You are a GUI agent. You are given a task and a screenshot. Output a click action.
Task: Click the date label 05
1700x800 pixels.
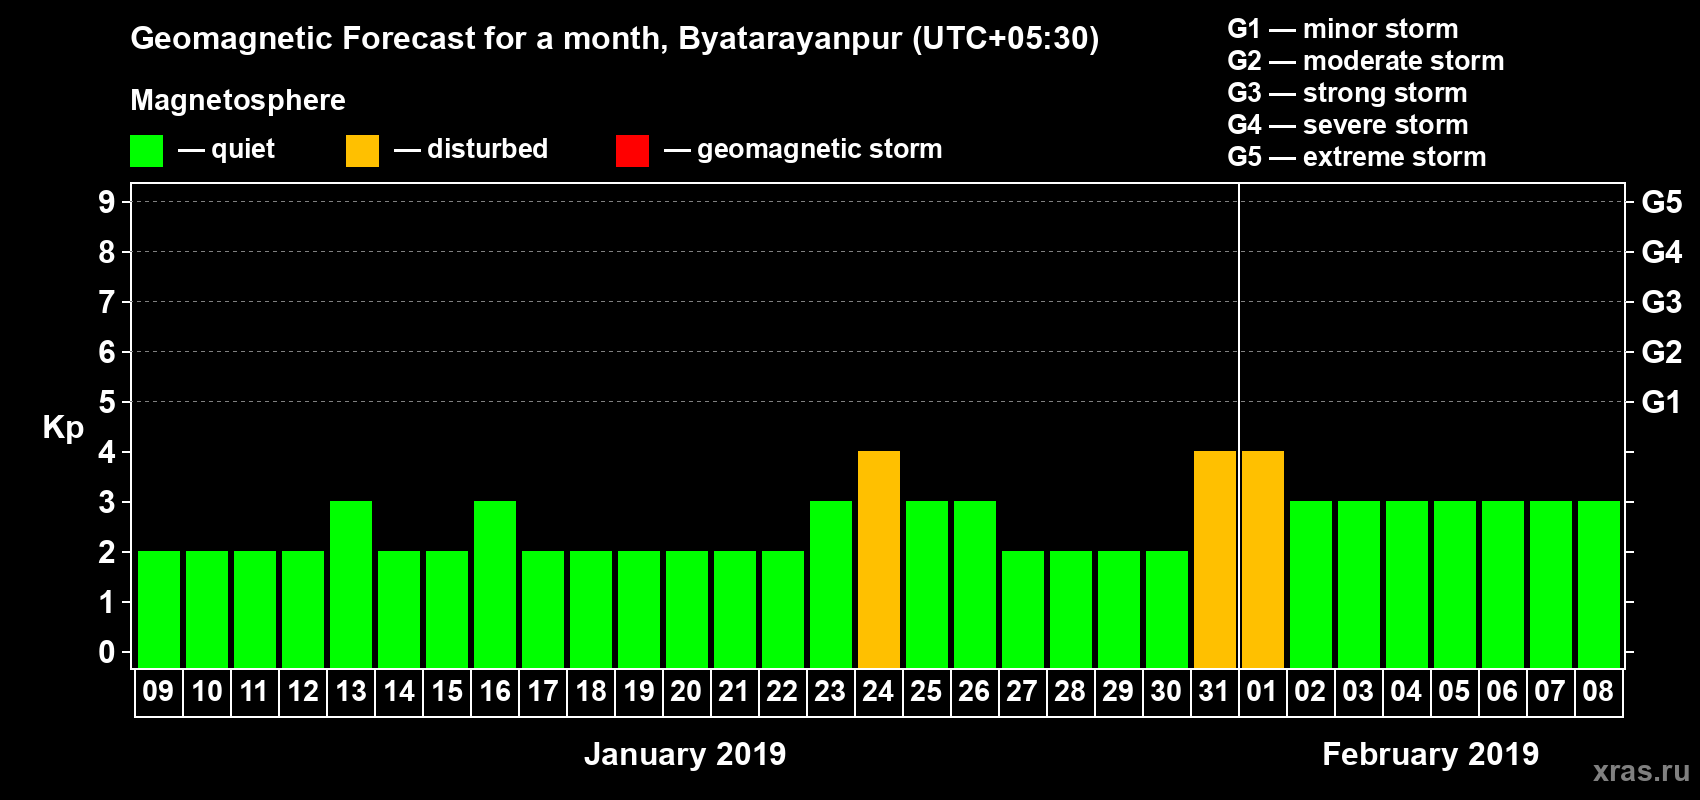click(1454, 691)
